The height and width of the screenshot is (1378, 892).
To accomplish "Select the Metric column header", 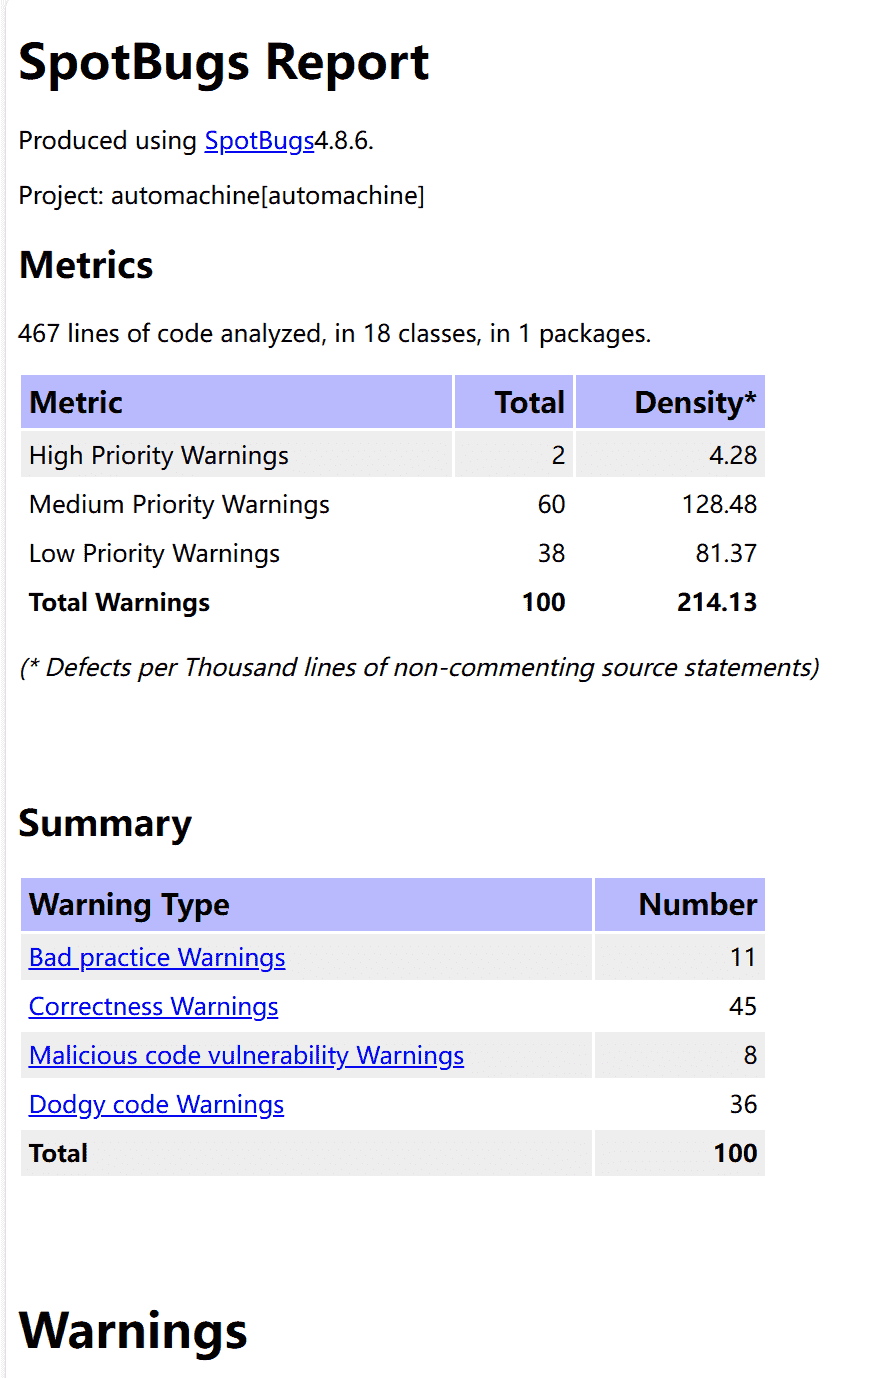I will tap(76, 403).
